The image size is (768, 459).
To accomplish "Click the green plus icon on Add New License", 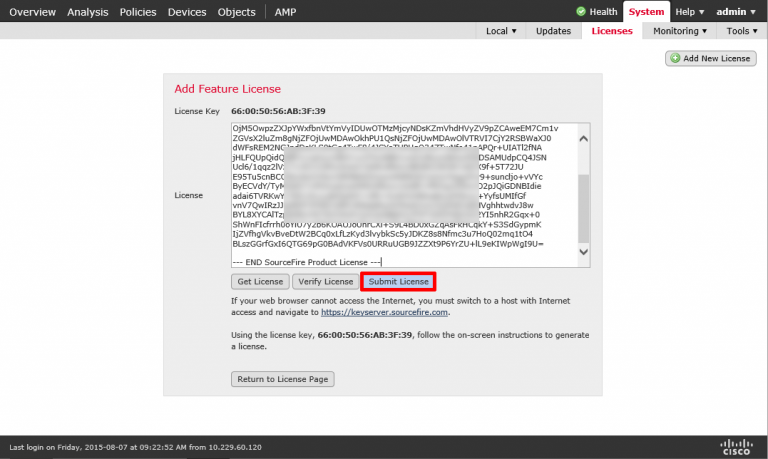I will pos(675,58).
